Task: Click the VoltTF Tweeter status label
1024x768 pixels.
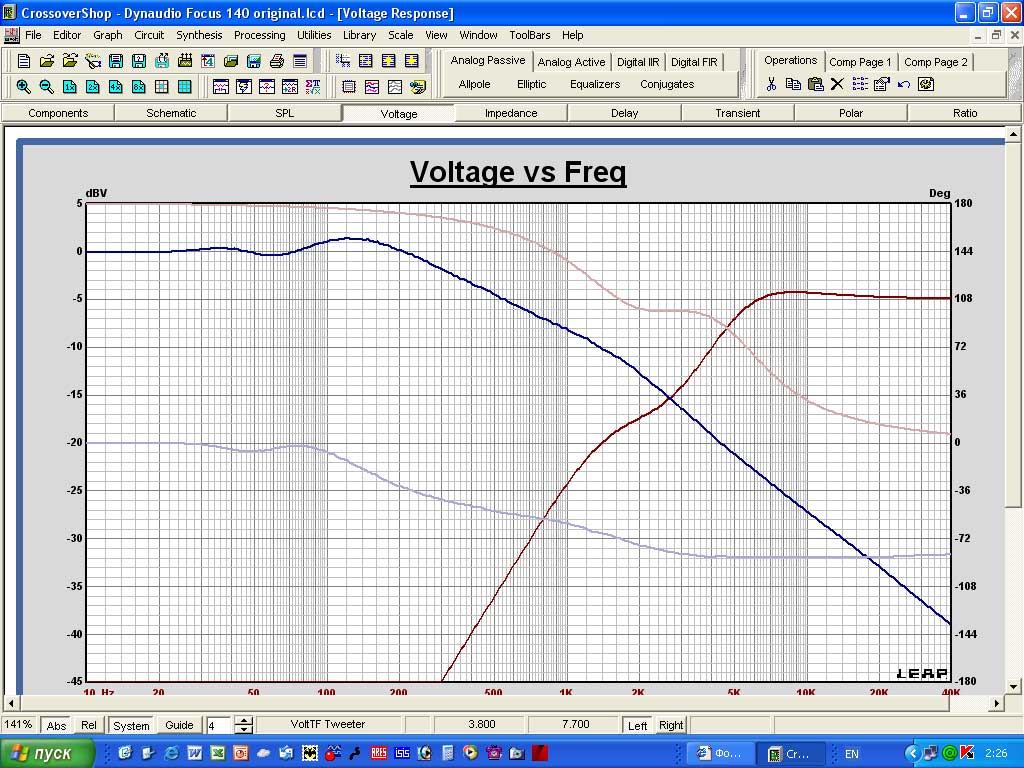Action: point(328,724)
